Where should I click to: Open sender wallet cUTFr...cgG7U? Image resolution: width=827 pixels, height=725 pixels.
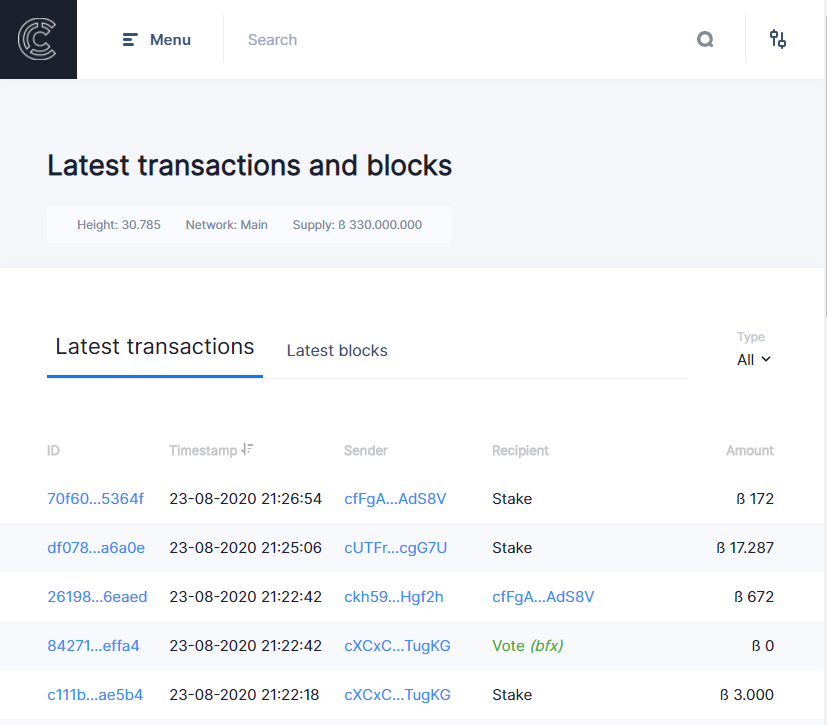[x=396, y=548]
